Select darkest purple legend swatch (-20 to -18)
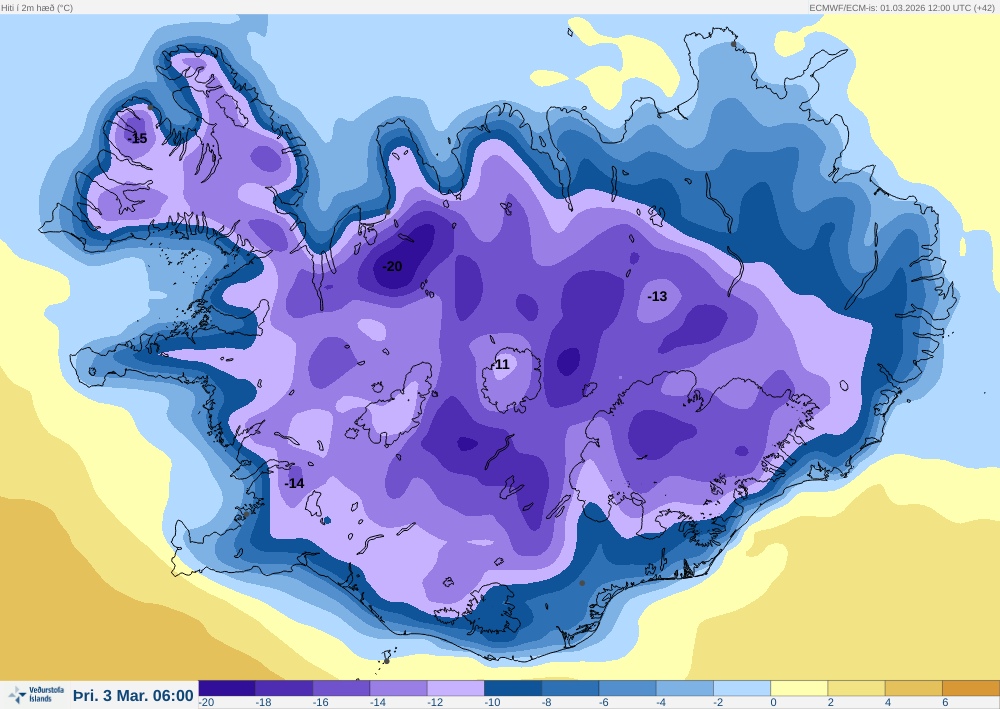Screen dimensions: 1000x709 coord(227,688)
